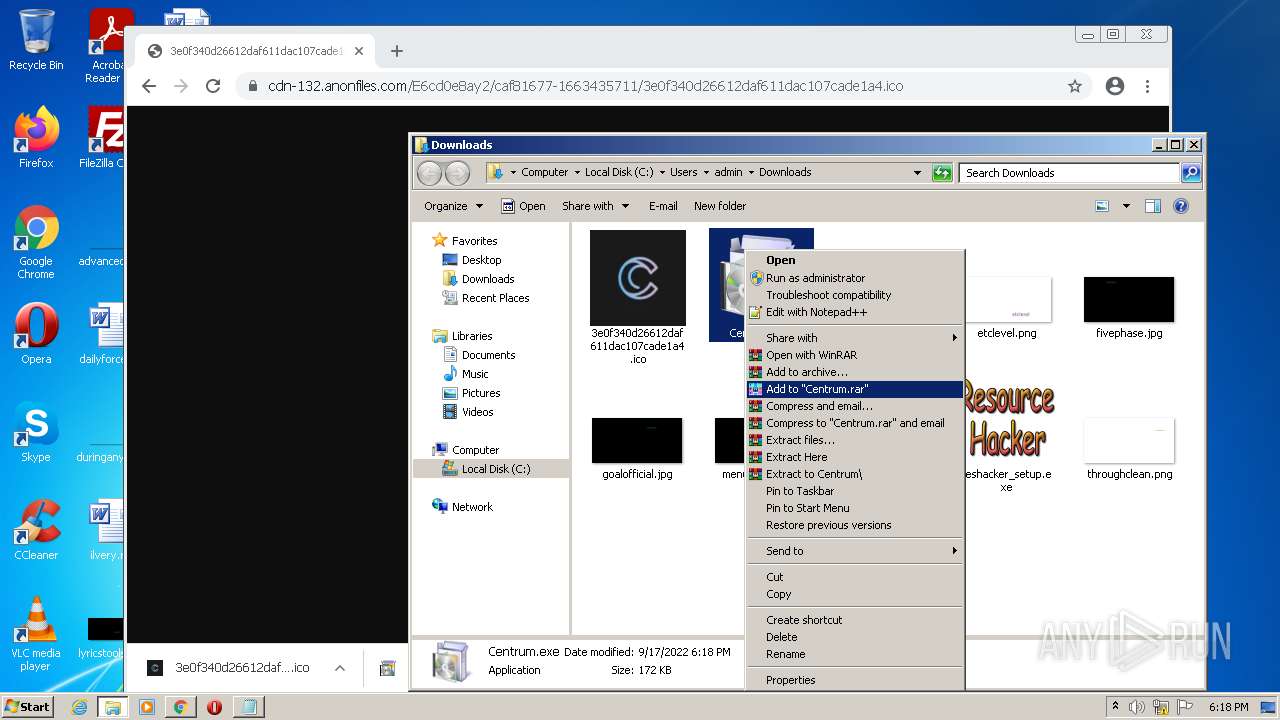Close the current Chrome tab

tap(359, 51)
